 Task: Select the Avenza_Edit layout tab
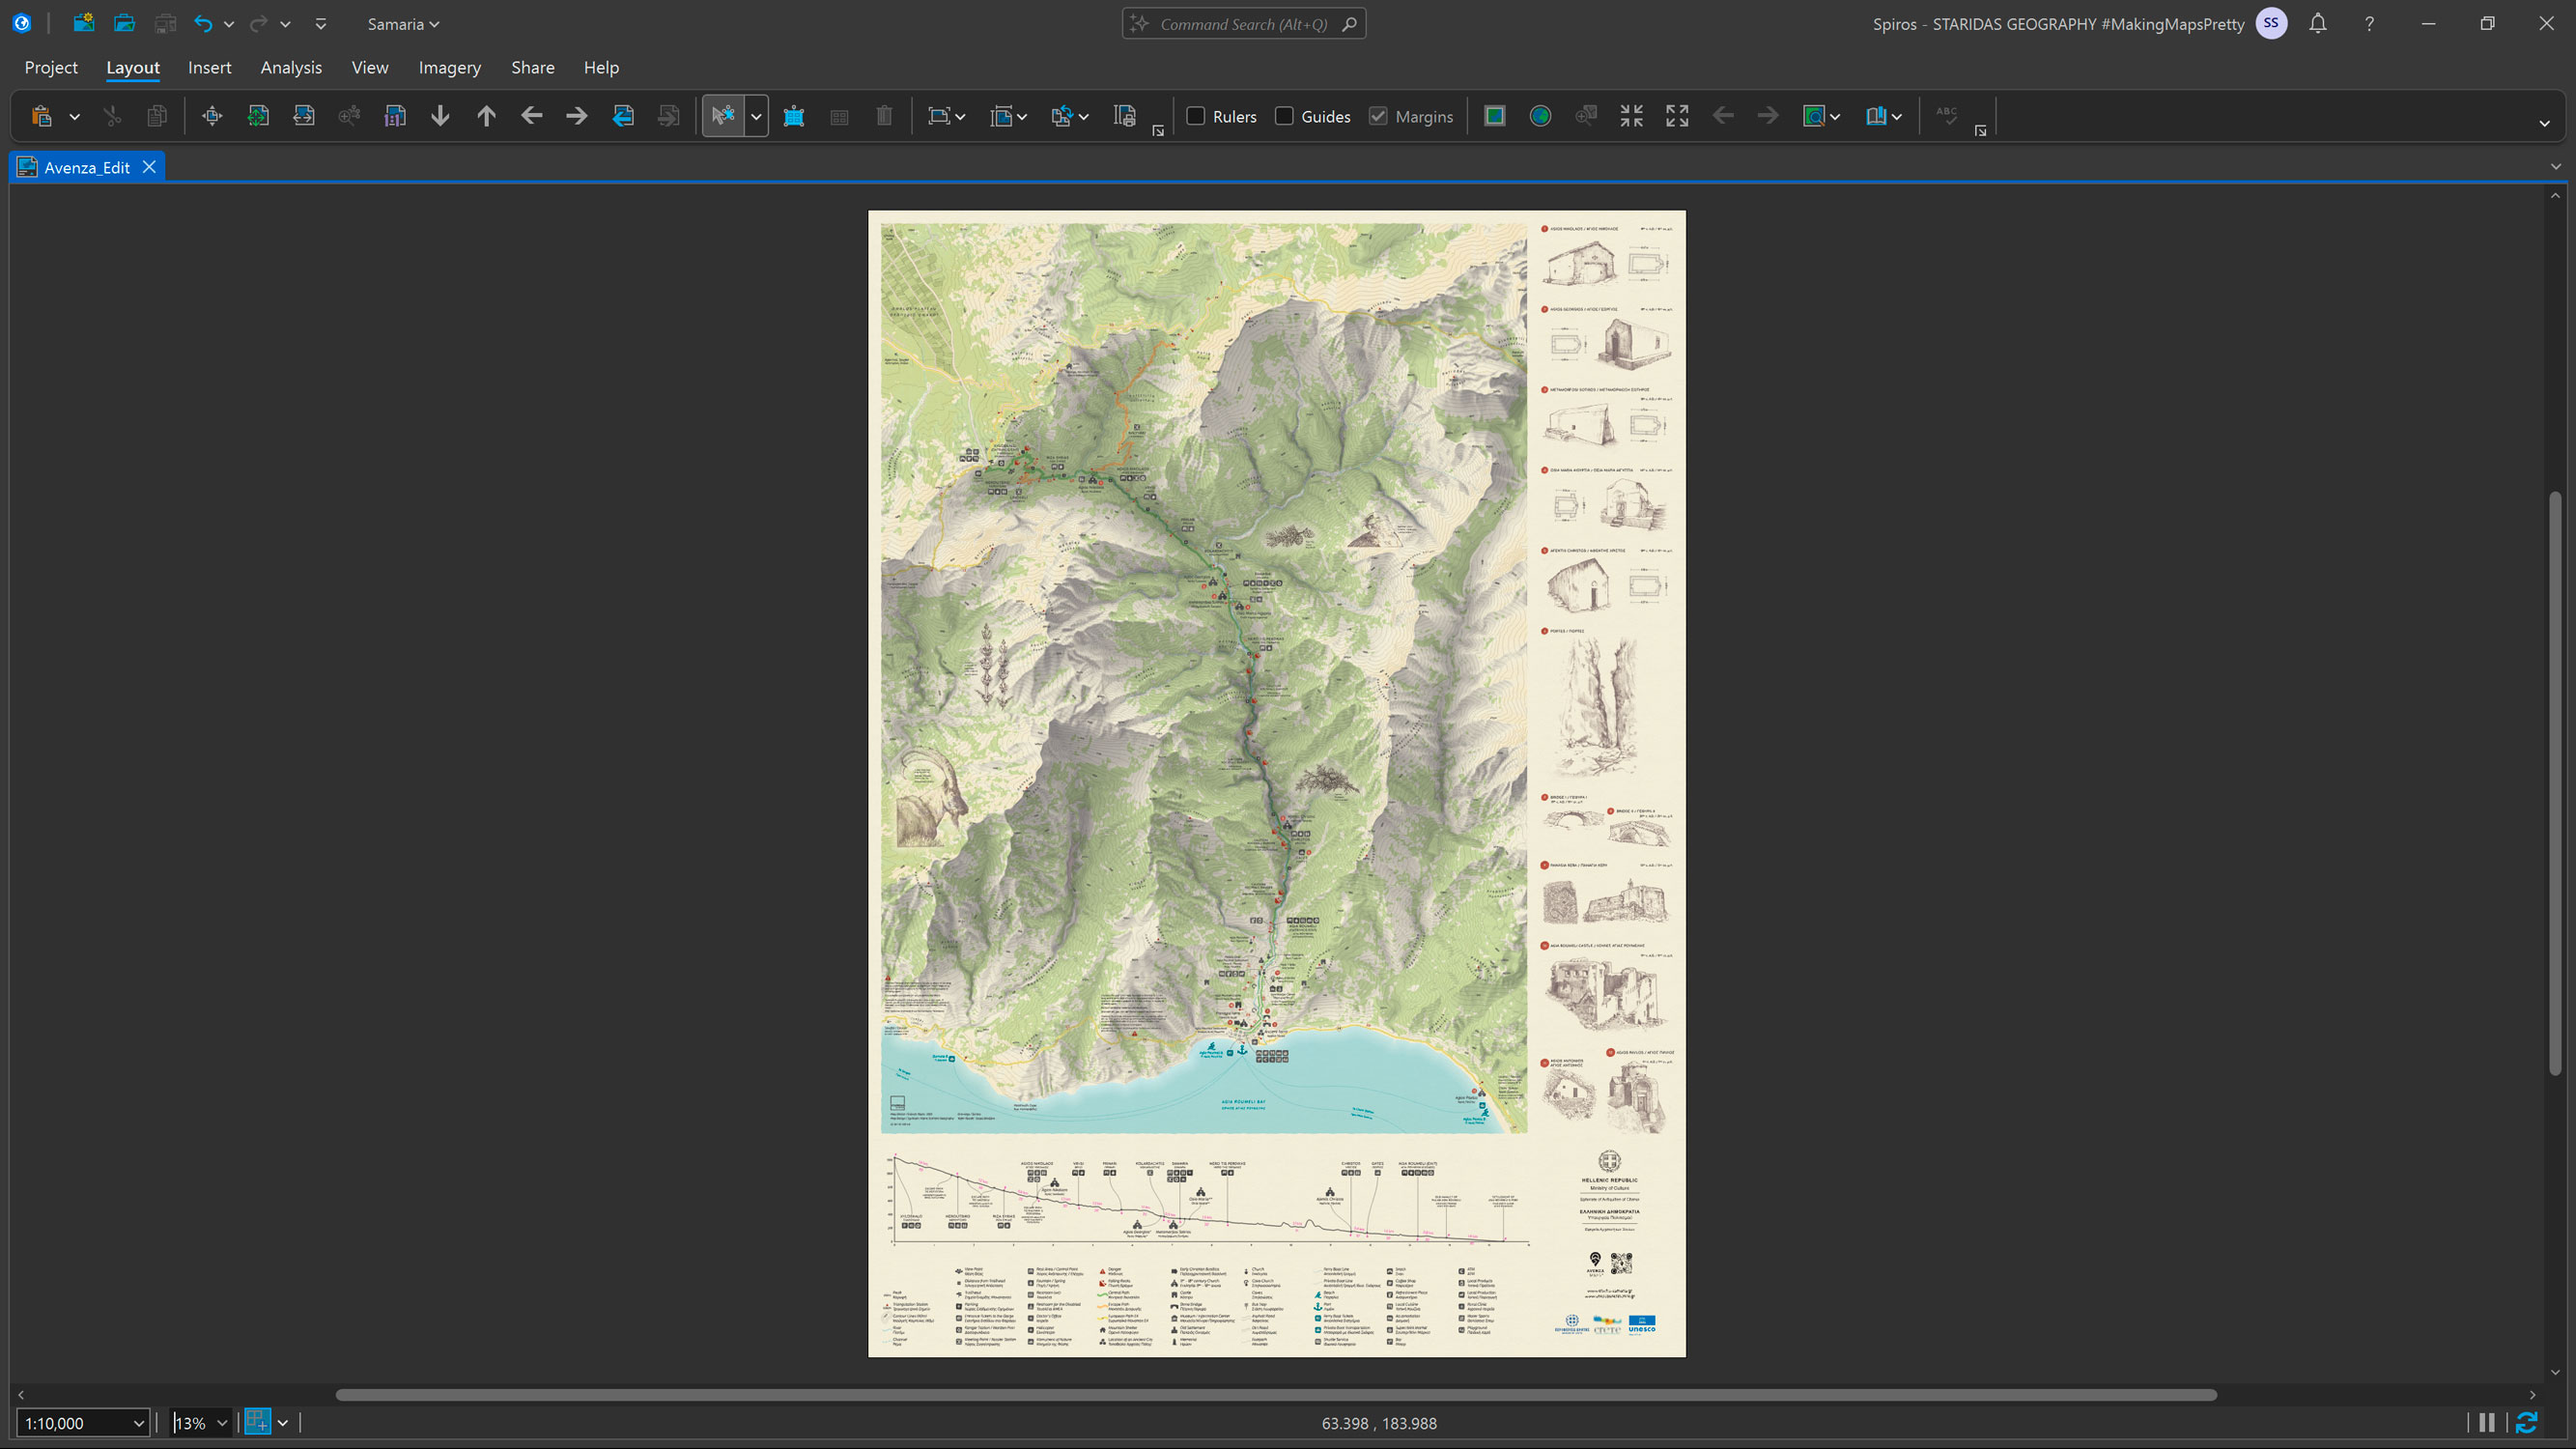pos(87,166)
